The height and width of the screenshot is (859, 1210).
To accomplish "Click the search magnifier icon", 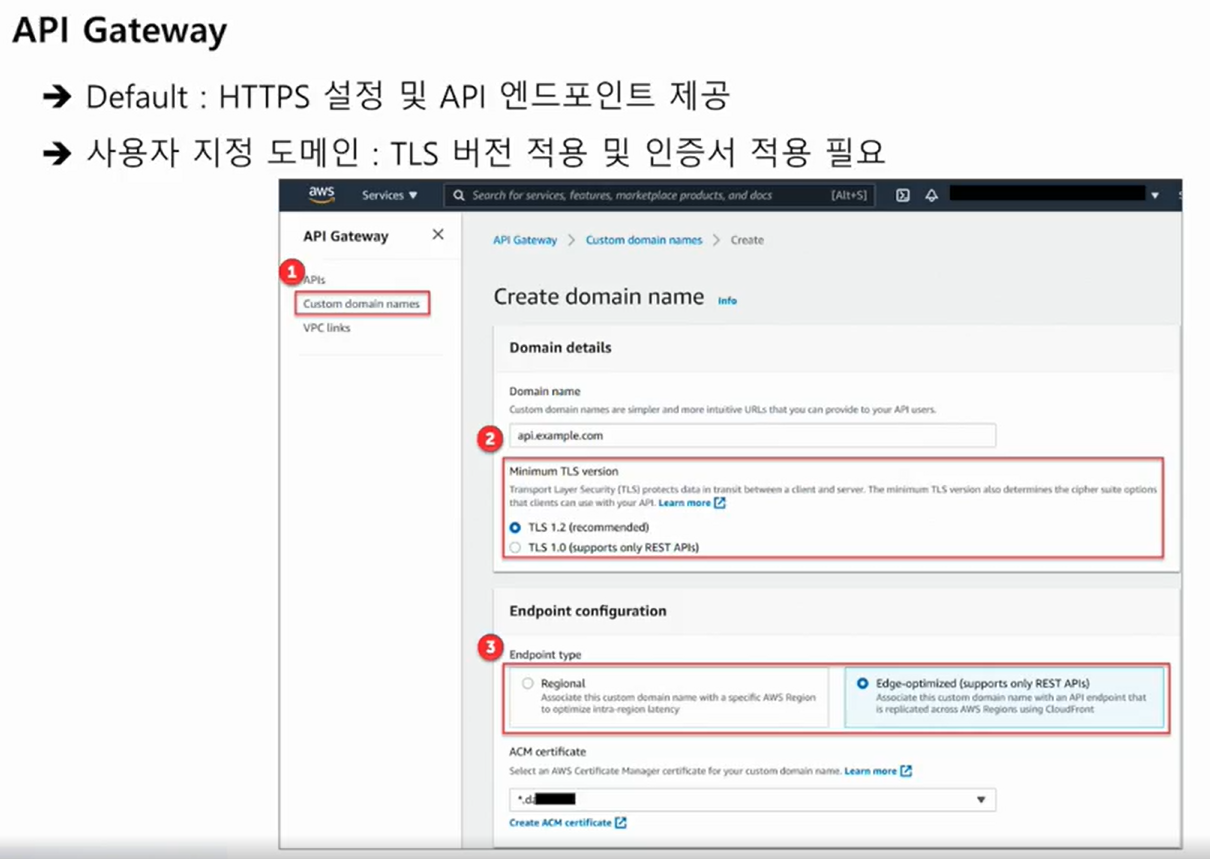I will [456, 195].
